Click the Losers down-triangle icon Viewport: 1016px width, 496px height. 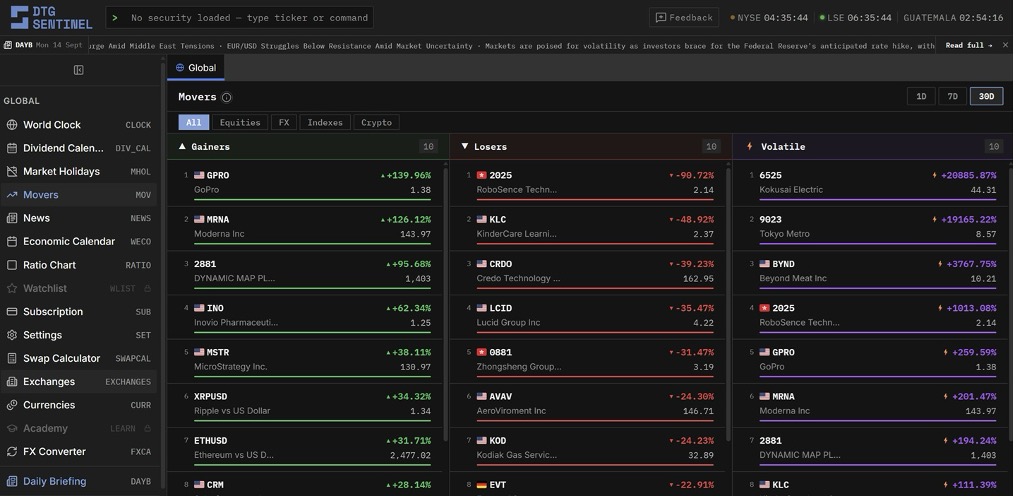pos(465,147)
